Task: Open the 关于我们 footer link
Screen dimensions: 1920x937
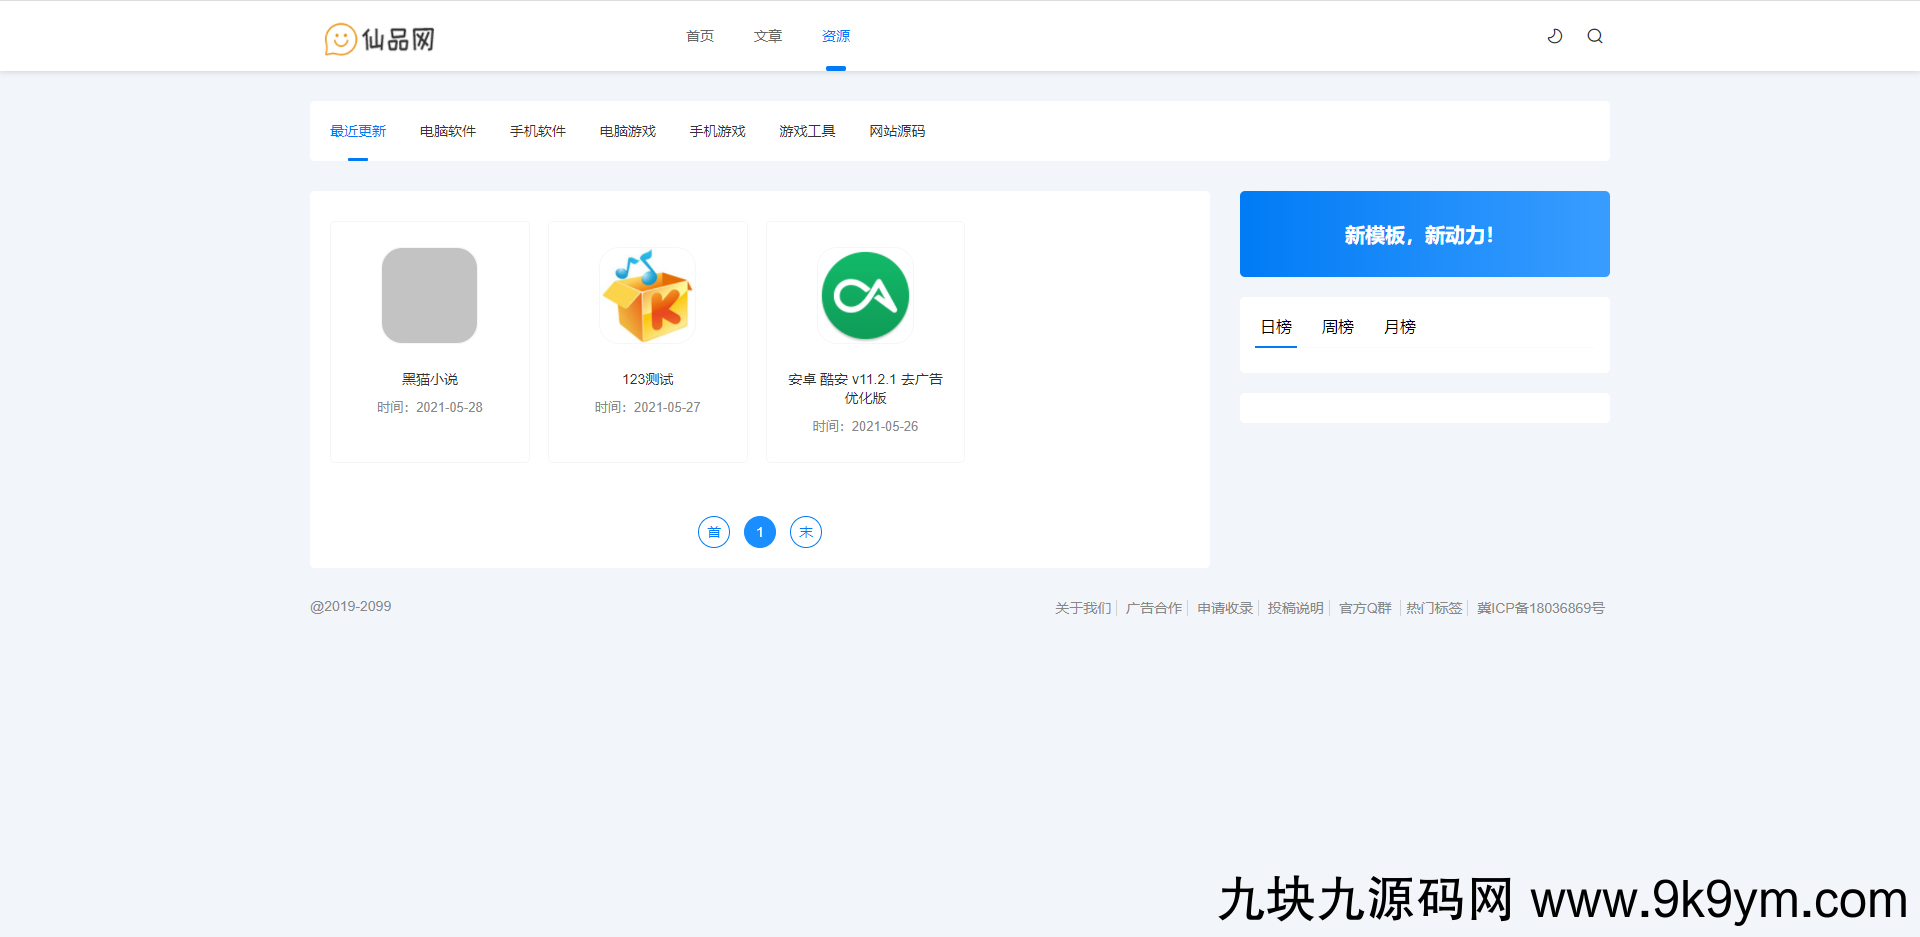Action: point(1083,608)
